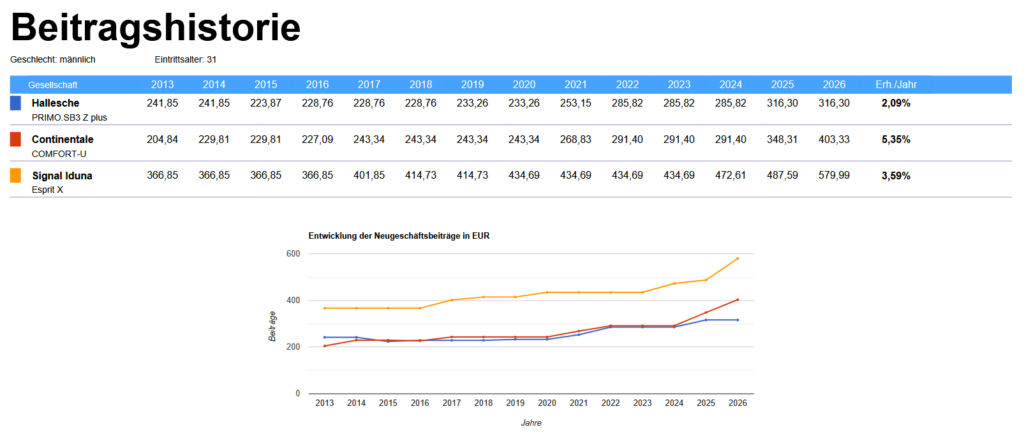Select the Gesellschaft column header
1024x434 pixels.
(x=53, y=84)
